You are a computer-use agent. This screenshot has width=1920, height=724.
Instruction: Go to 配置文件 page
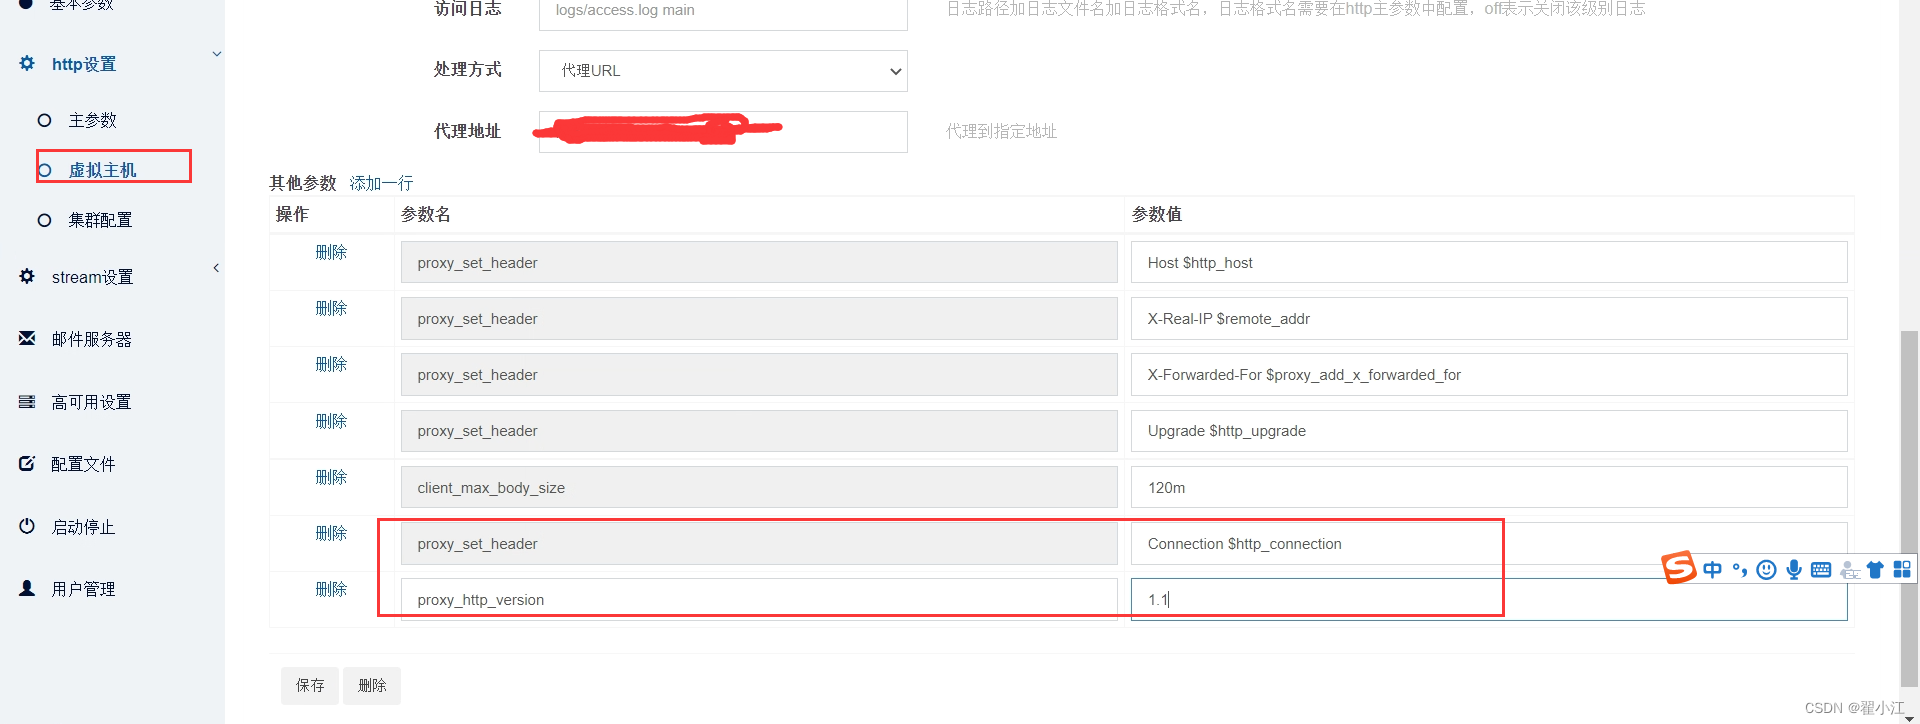83,464
